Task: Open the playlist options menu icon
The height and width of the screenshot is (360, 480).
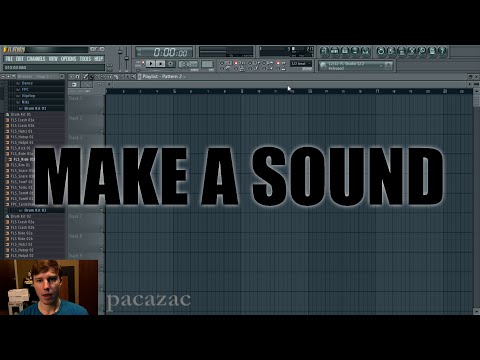Action: coord(71,77)
